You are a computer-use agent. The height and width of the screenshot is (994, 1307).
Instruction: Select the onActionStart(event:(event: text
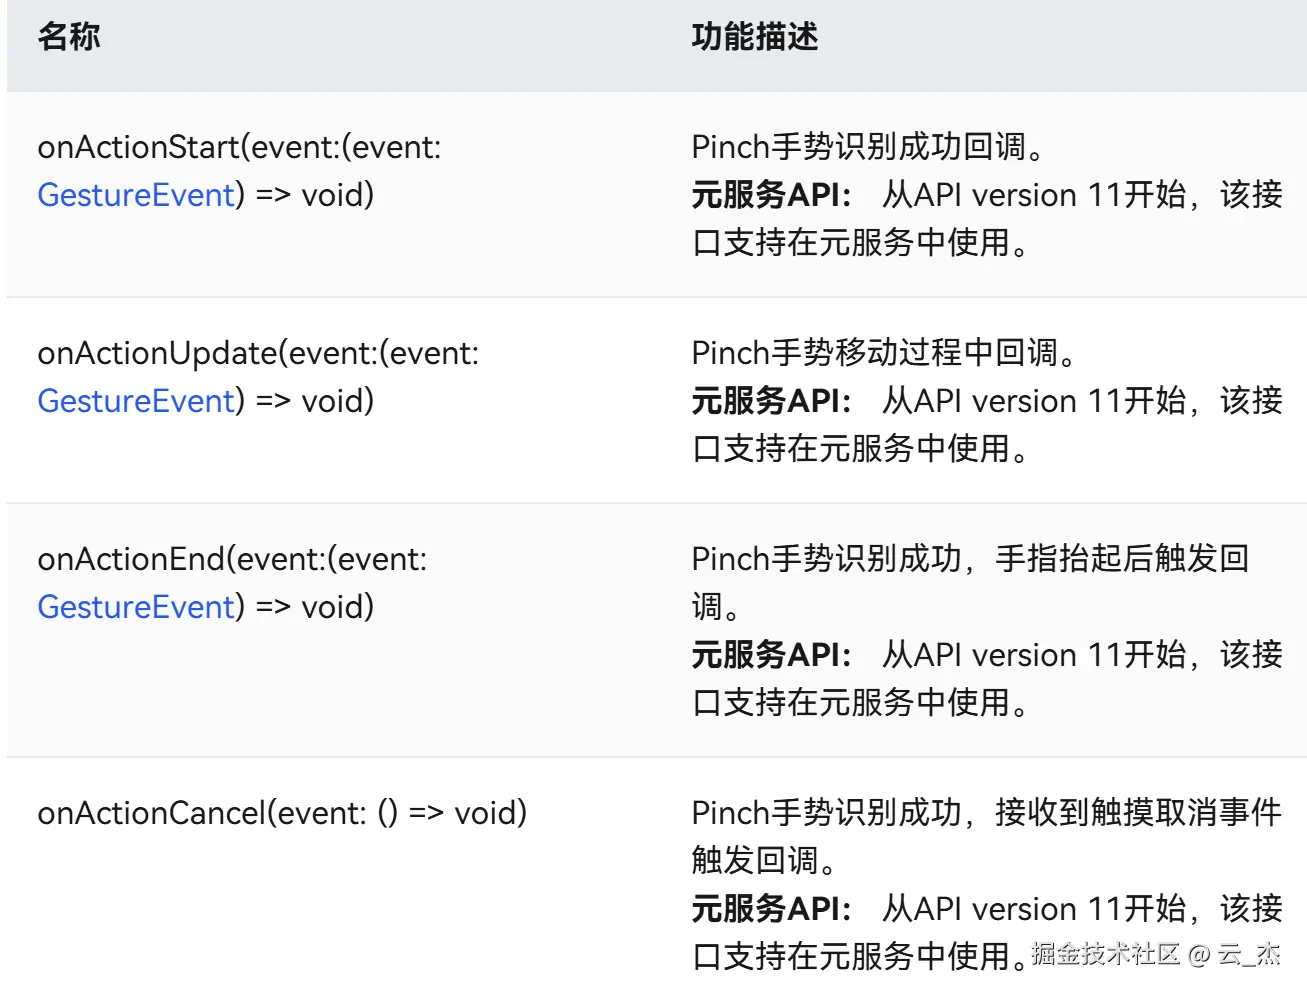point(239,147)
